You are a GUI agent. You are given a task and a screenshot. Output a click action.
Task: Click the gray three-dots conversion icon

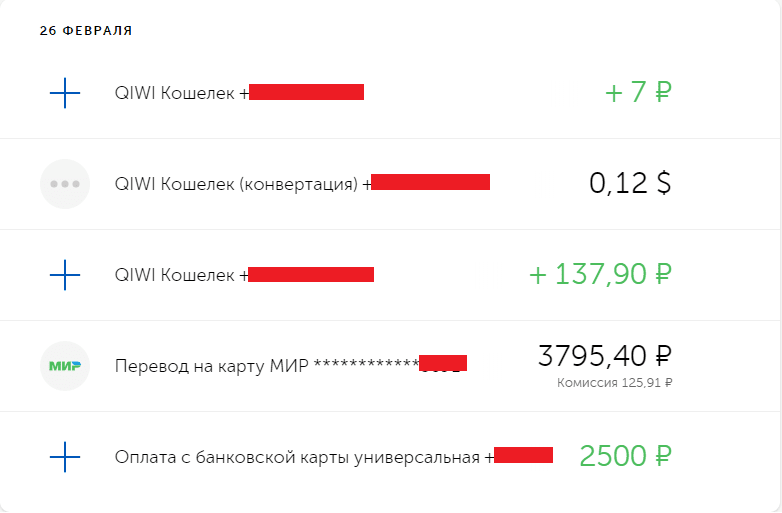pos(64,184)
